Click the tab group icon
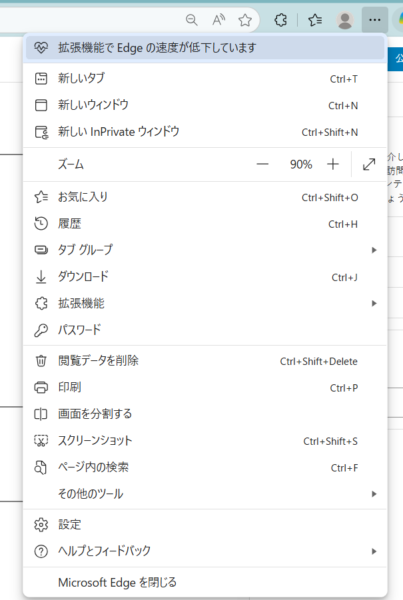403x600 pixels. click(x=41, y=250)
